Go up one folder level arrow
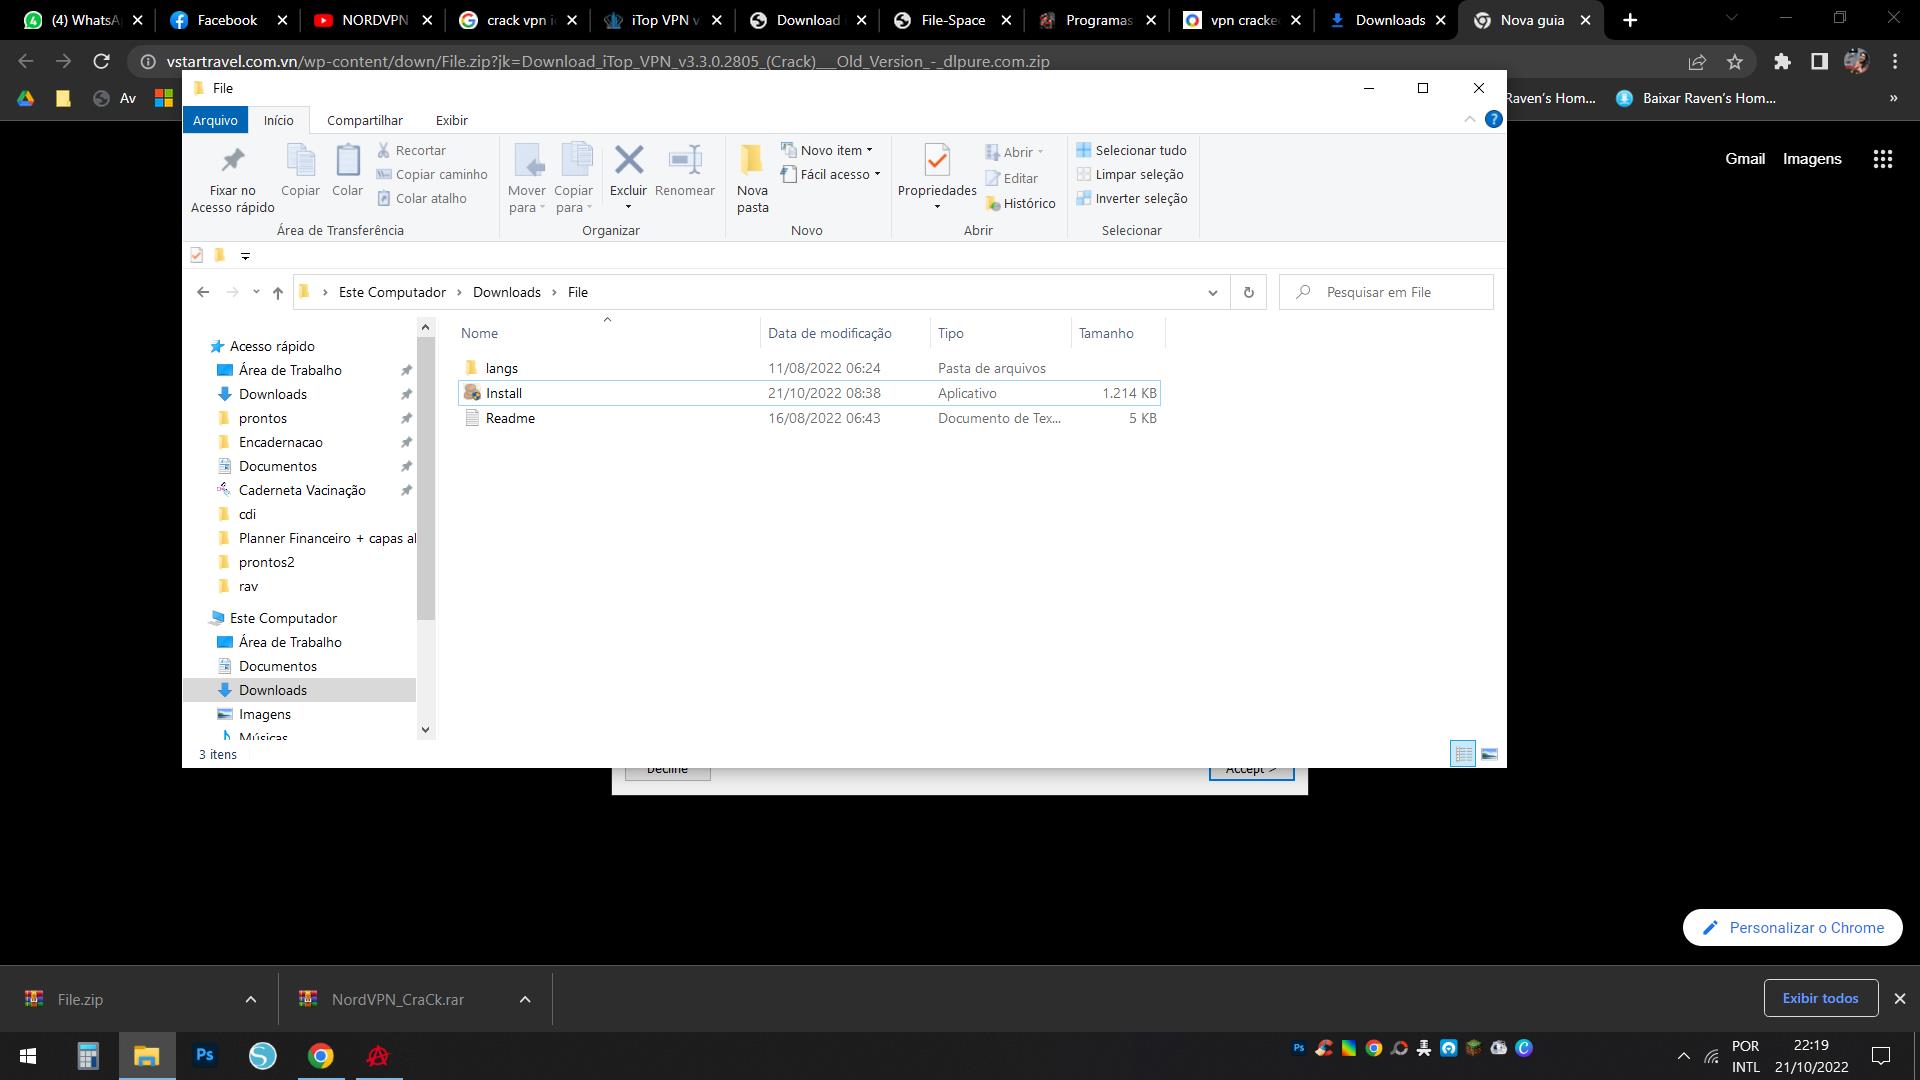This screenshot has width=1920, height=1080. [x=278, y=292]
